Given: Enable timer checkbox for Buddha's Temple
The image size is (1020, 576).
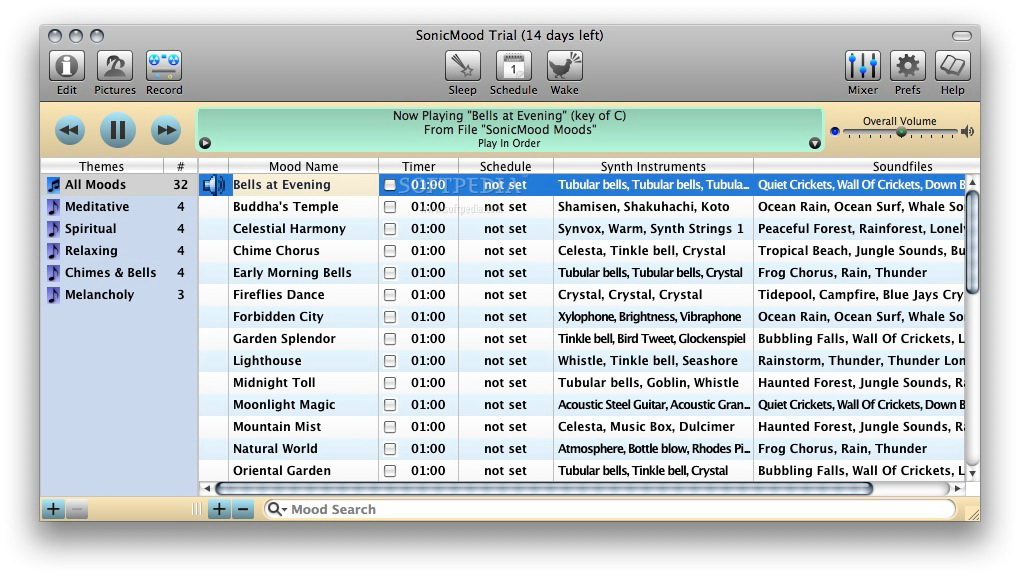Looking at the screenshot, I should click(390, 207).
